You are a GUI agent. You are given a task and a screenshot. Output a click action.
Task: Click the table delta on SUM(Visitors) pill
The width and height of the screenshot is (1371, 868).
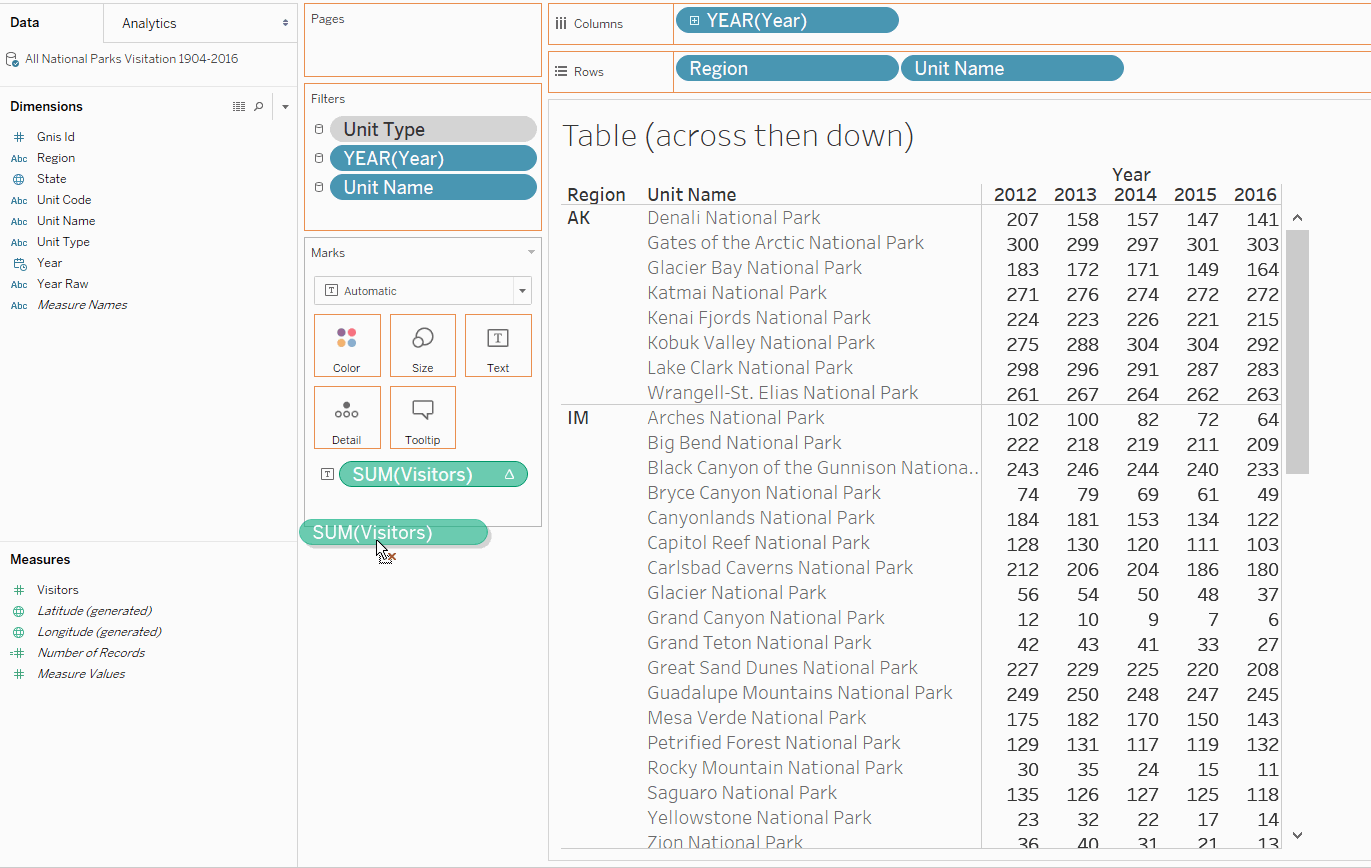click(510, 475)
